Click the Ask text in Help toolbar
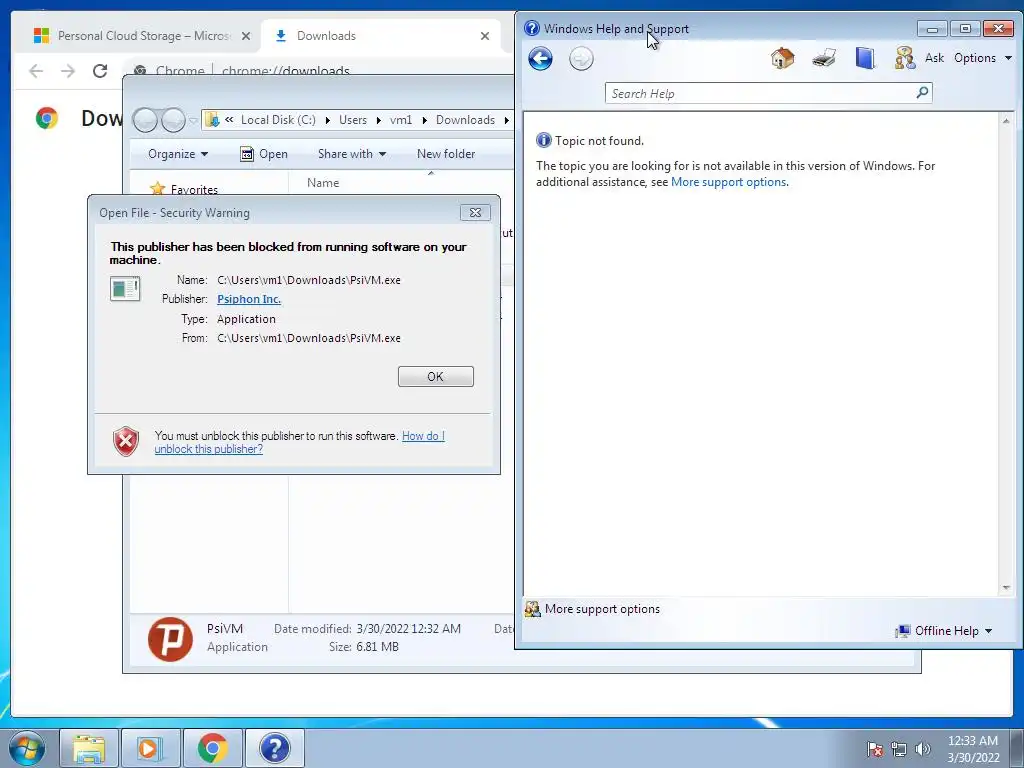This screenshot has height=768, width=1024. [934, 58]
